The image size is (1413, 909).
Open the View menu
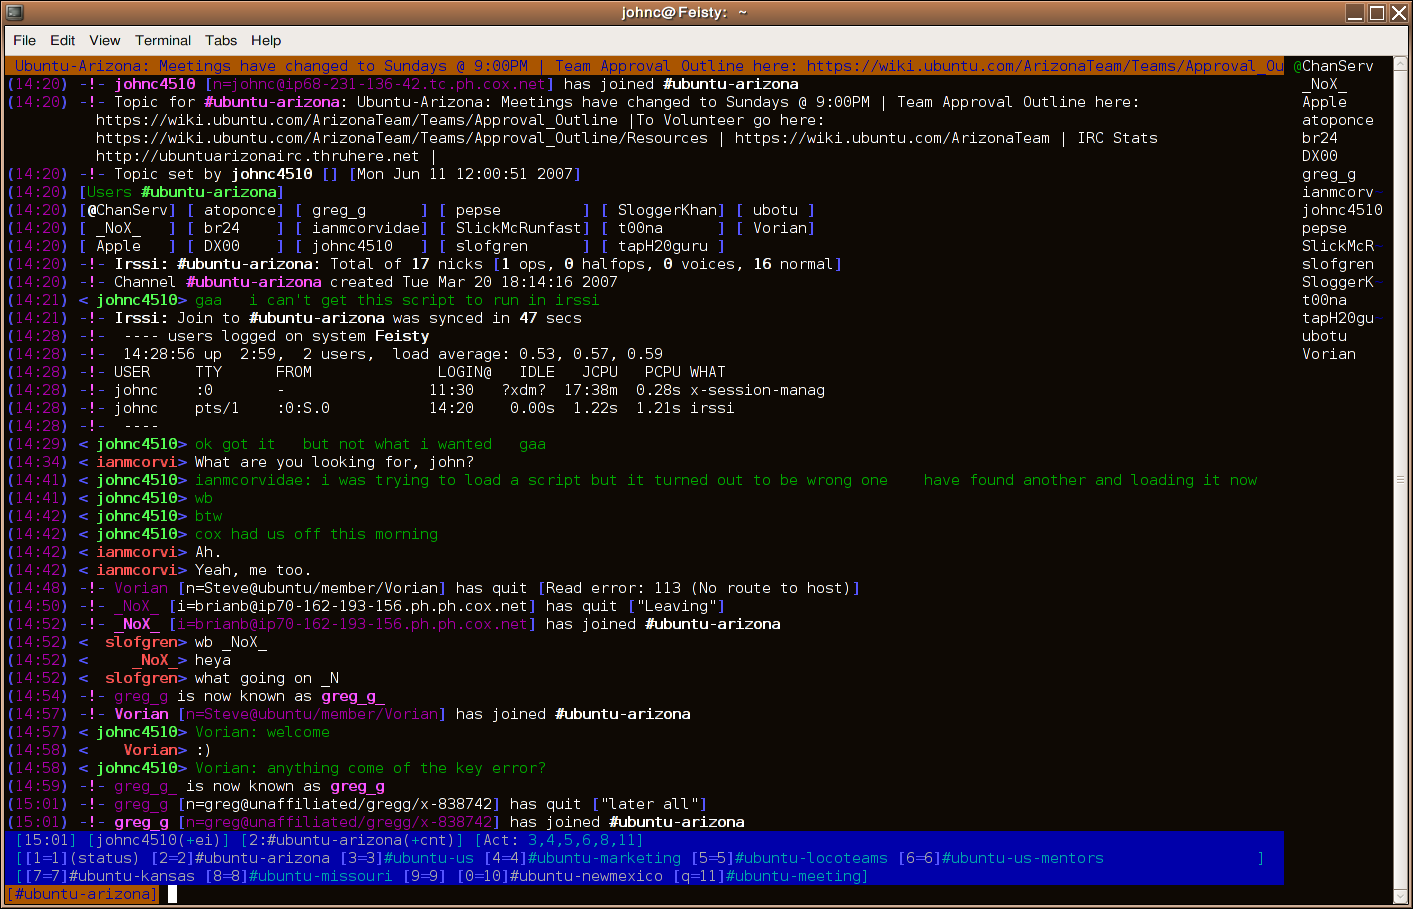pyautogui.click(x=105, y=40)
